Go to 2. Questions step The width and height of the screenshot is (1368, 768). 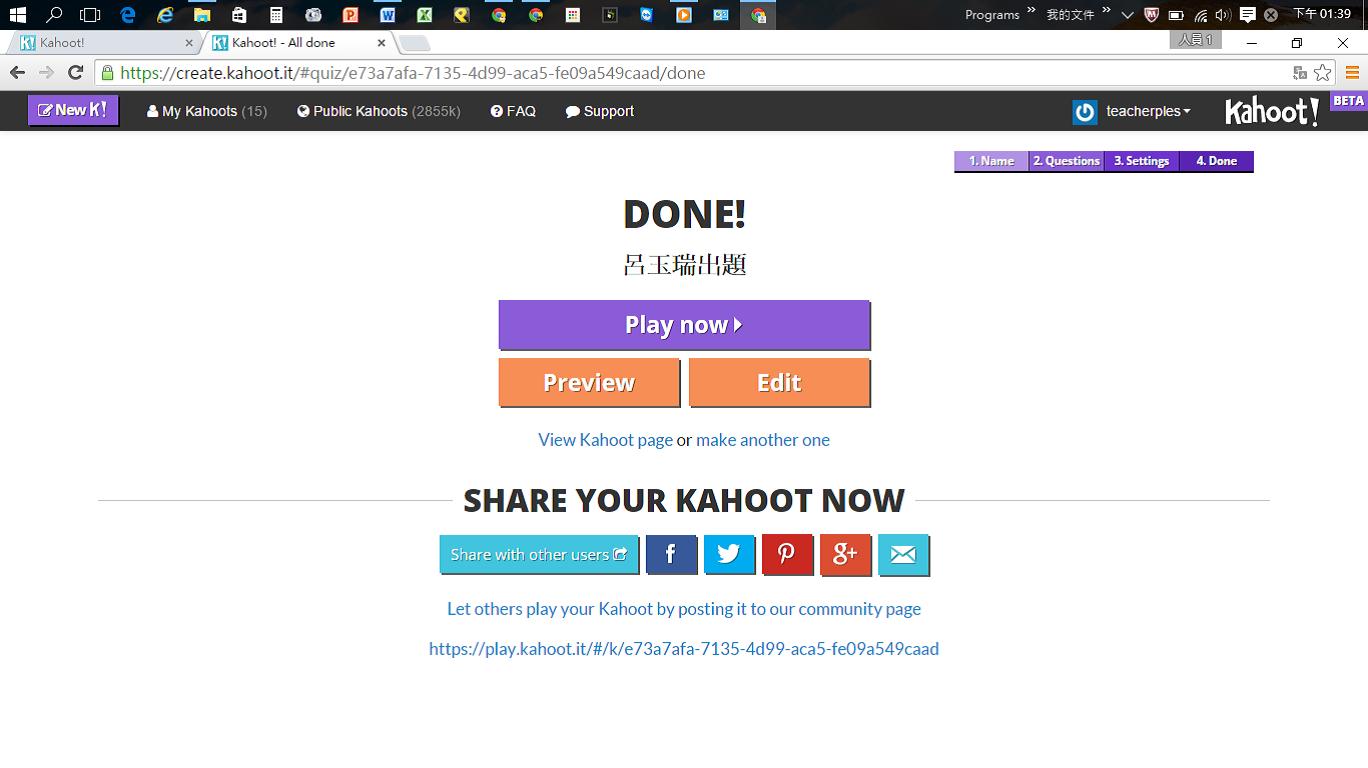coord(1066,161)
